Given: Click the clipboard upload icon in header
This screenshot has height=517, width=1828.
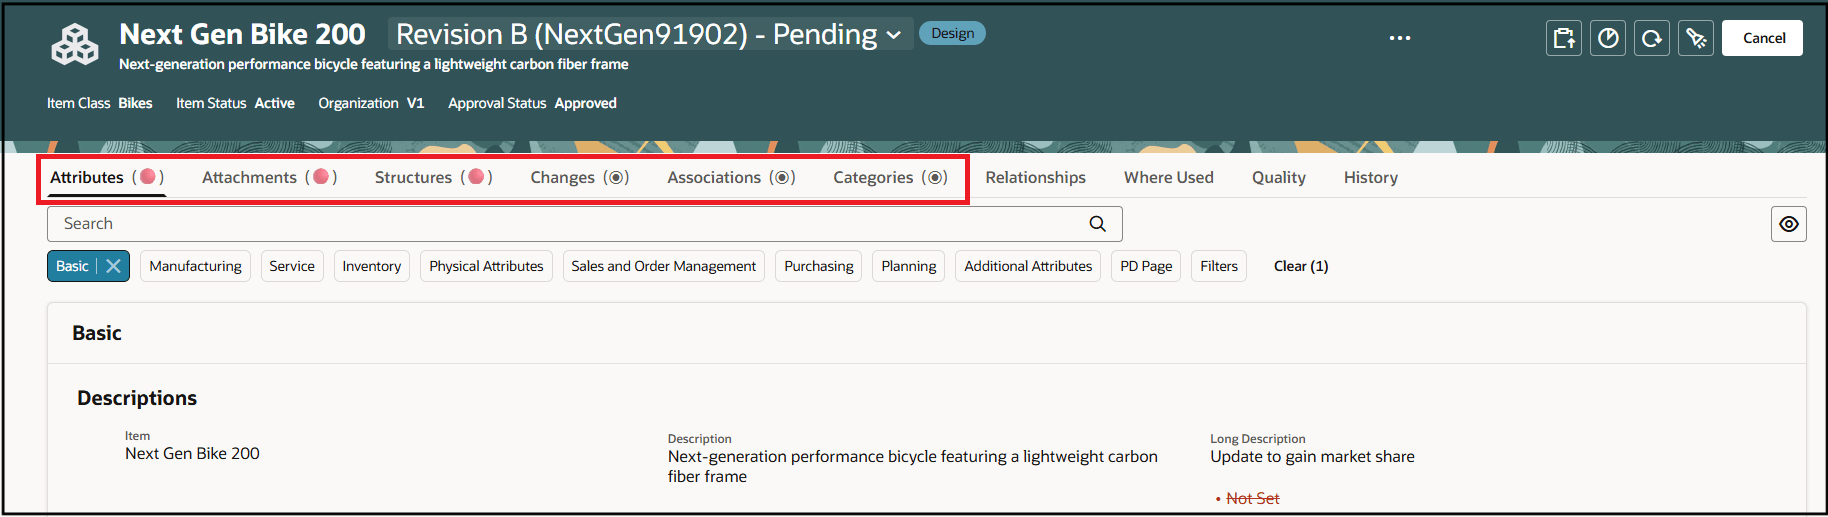Looking at the screenshot, I should pos(1564,38).
